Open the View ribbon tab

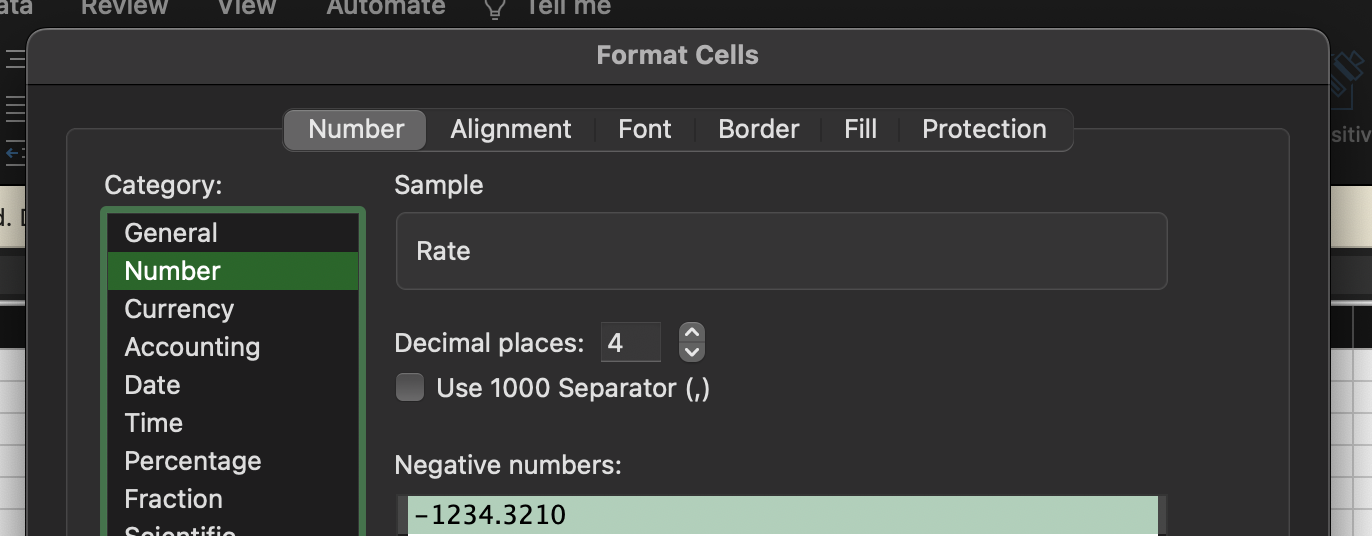click(246, 8)
